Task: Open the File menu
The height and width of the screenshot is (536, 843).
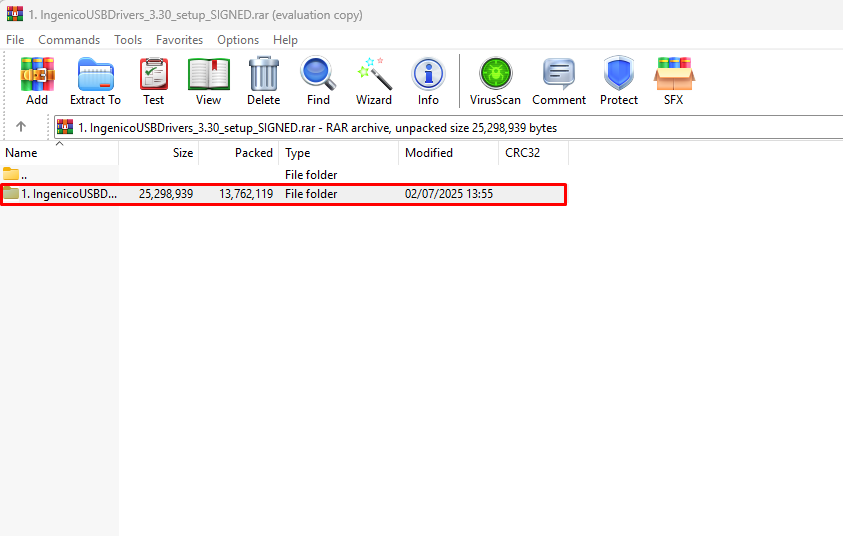Action: click(15, 40)
